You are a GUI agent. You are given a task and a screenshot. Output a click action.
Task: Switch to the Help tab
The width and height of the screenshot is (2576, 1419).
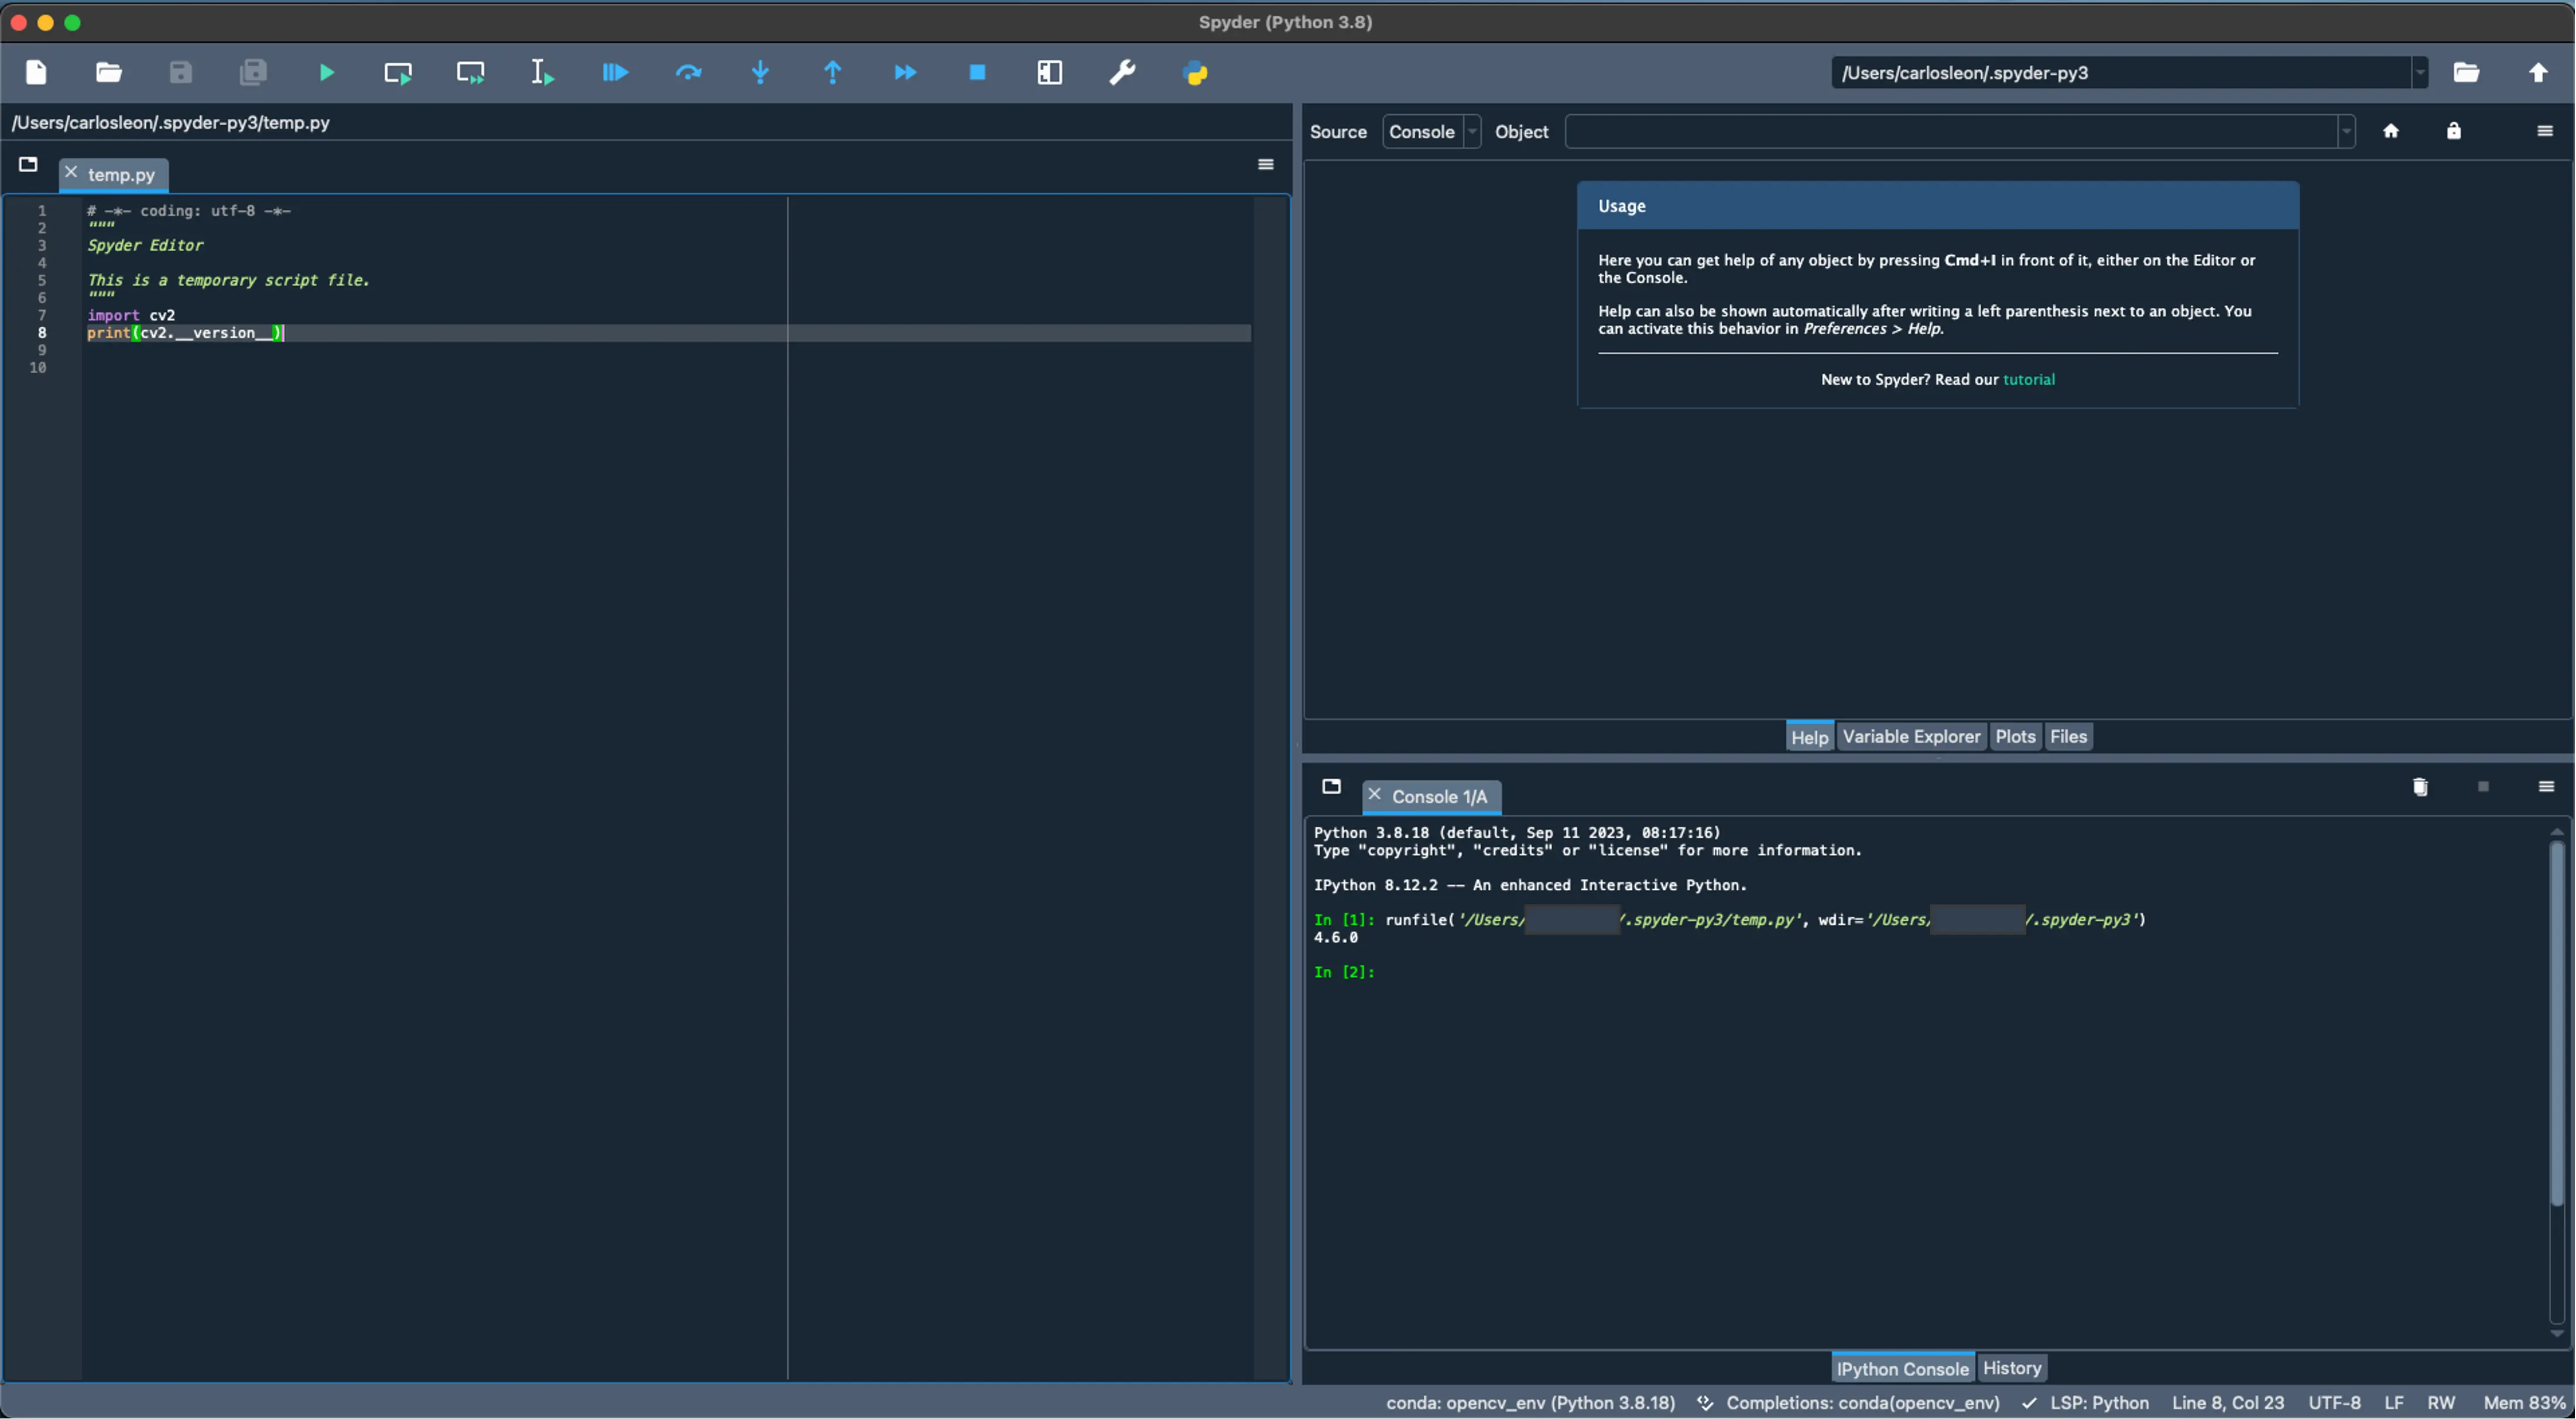pyautogui.click(x=1809, y=737)
